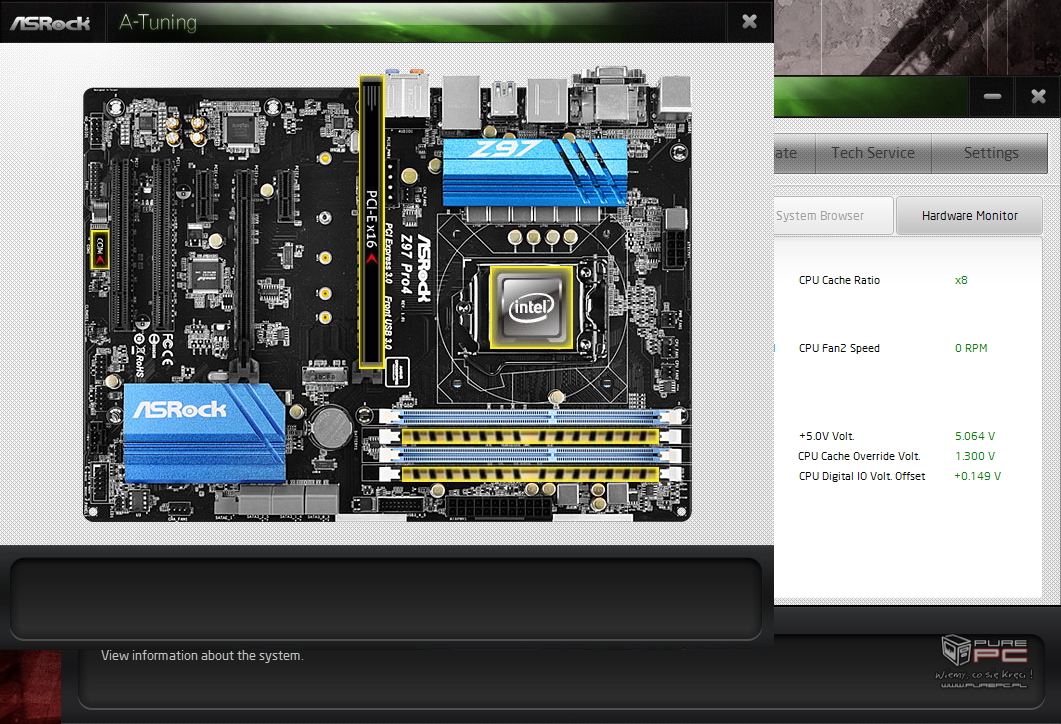Select the highlighted PCI-E x16 slot
Image resolution: width=1061 pixels, height=724 pixels.
pyautogui.click(x=371, y=221)
